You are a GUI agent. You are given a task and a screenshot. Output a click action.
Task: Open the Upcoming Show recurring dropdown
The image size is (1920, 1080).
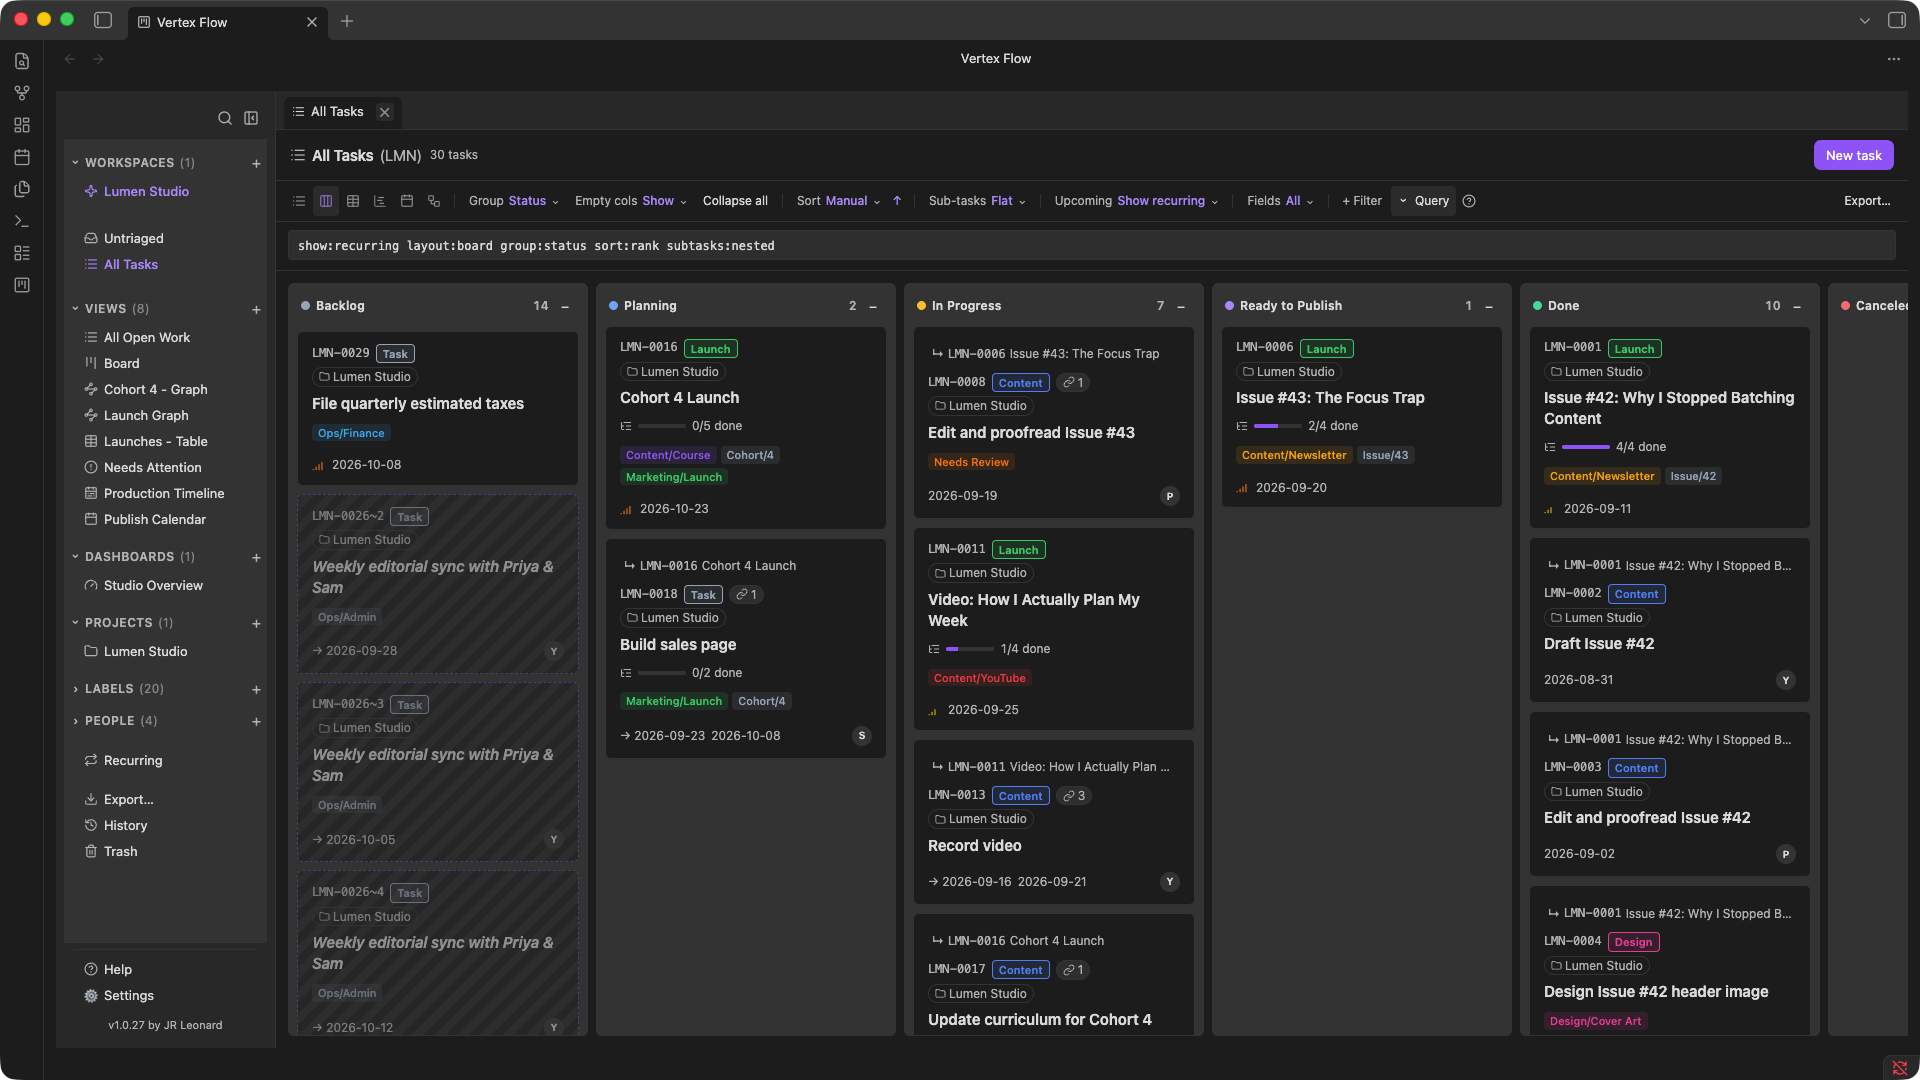(x=1136, y=201)
